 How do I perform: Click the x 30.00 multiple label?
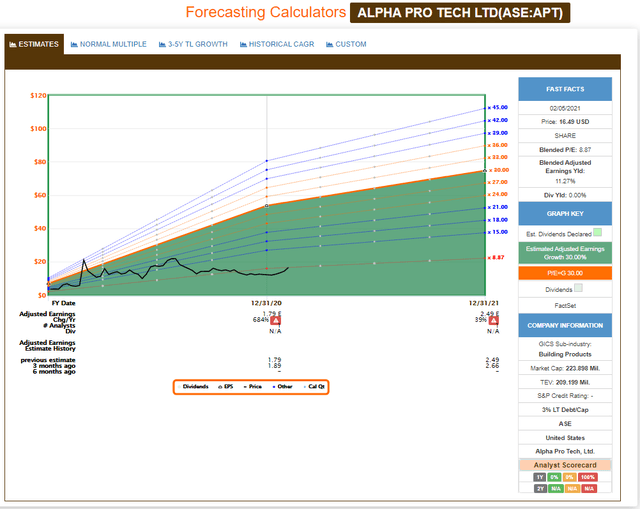(499, 170)
